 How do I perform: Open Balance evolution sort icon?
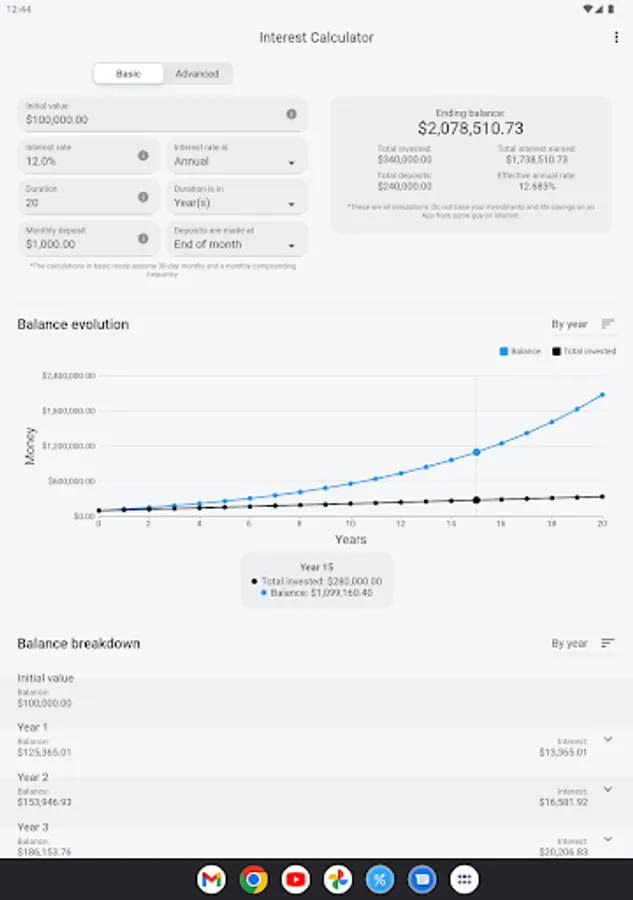click(x=608, y=324)
